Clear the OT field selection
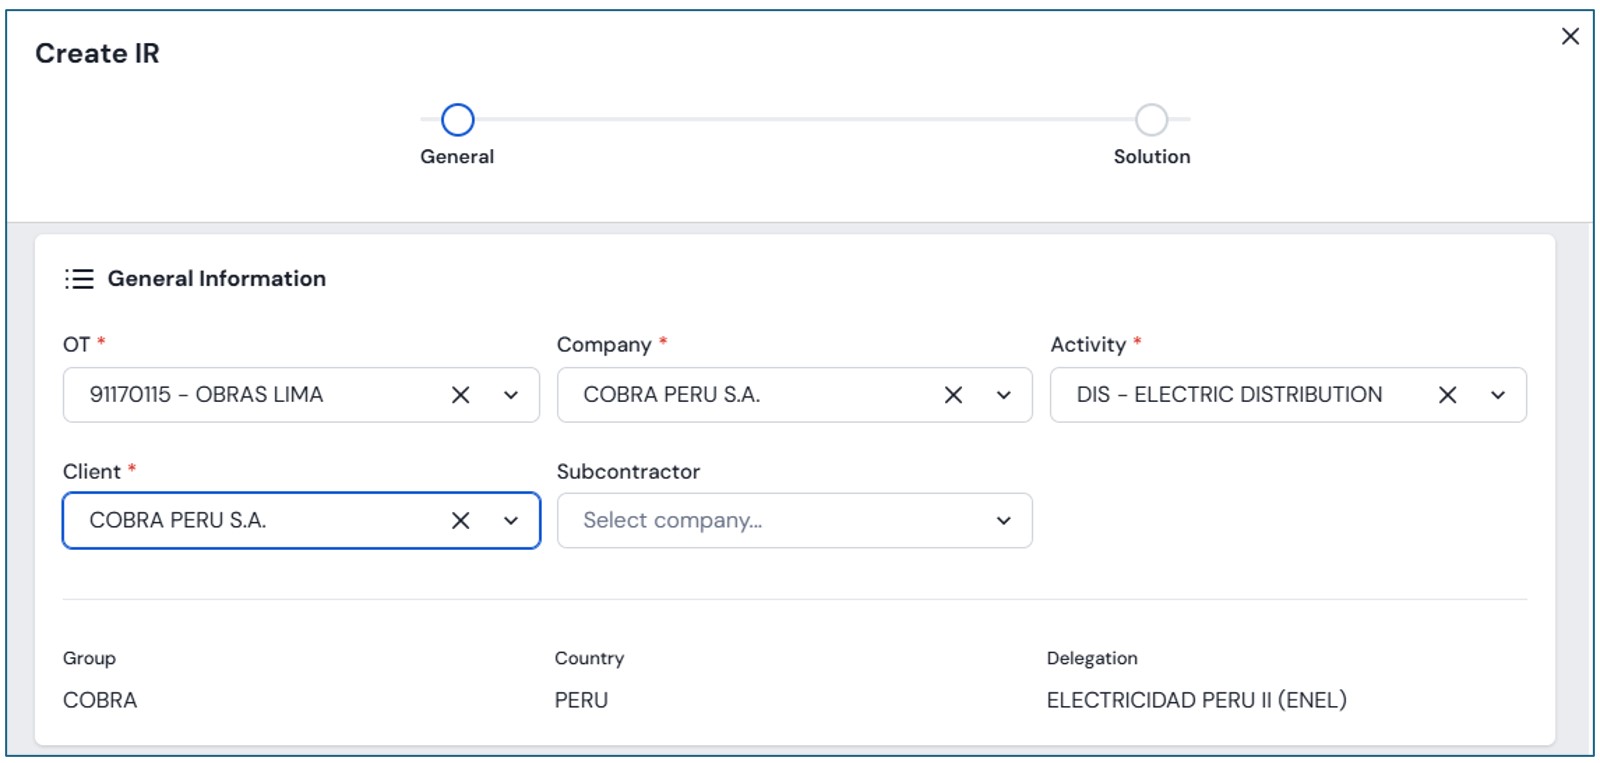 [460, 395]
